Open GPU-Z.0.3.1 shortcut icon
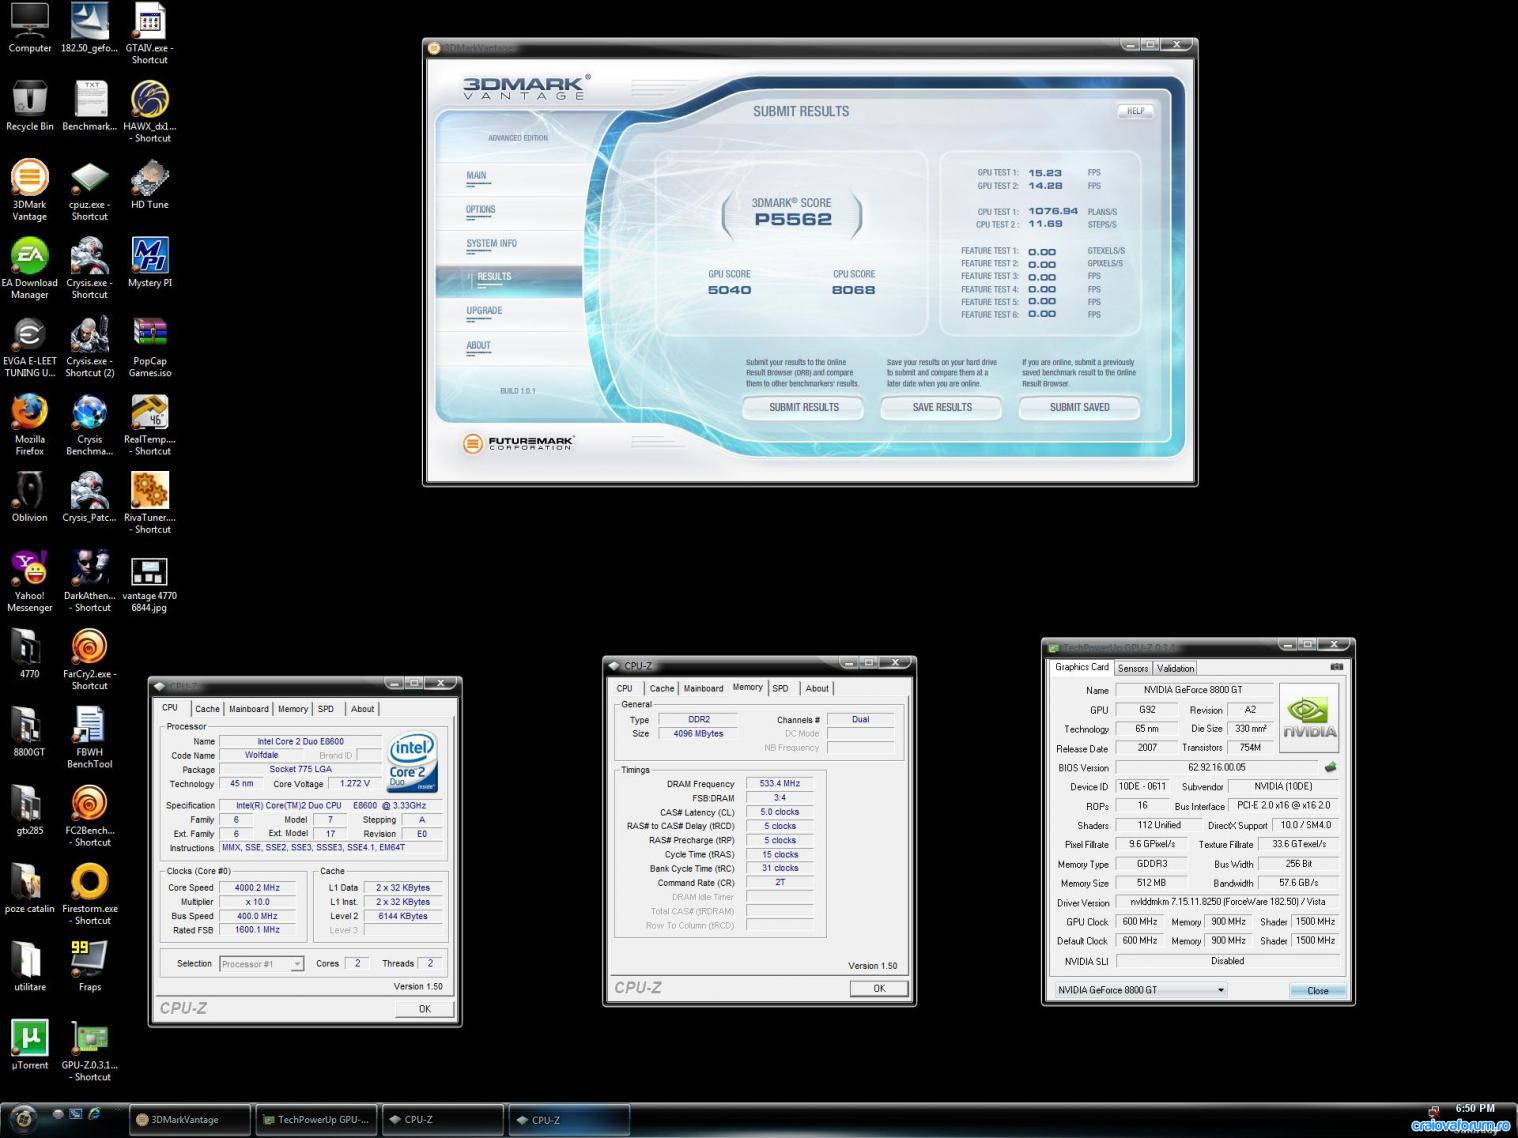The image size is (1518, 1138). [89, 1050]
